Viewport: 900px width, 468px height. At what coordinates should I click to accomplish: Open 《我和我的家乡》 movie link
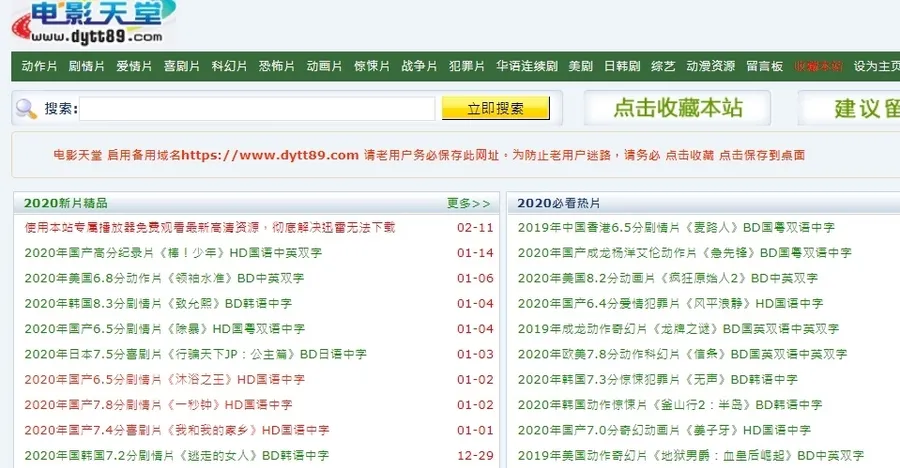[177, 430]
